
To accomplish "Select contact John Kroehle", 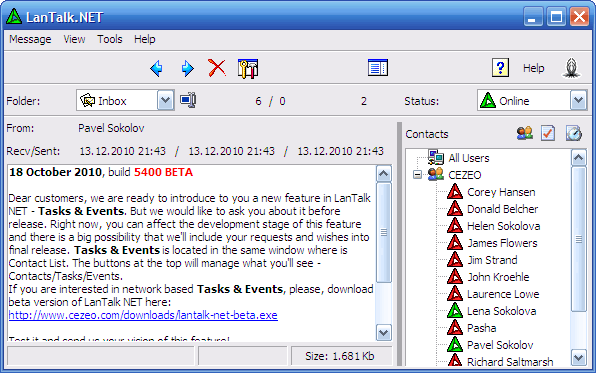I will (x=498, y=277).
